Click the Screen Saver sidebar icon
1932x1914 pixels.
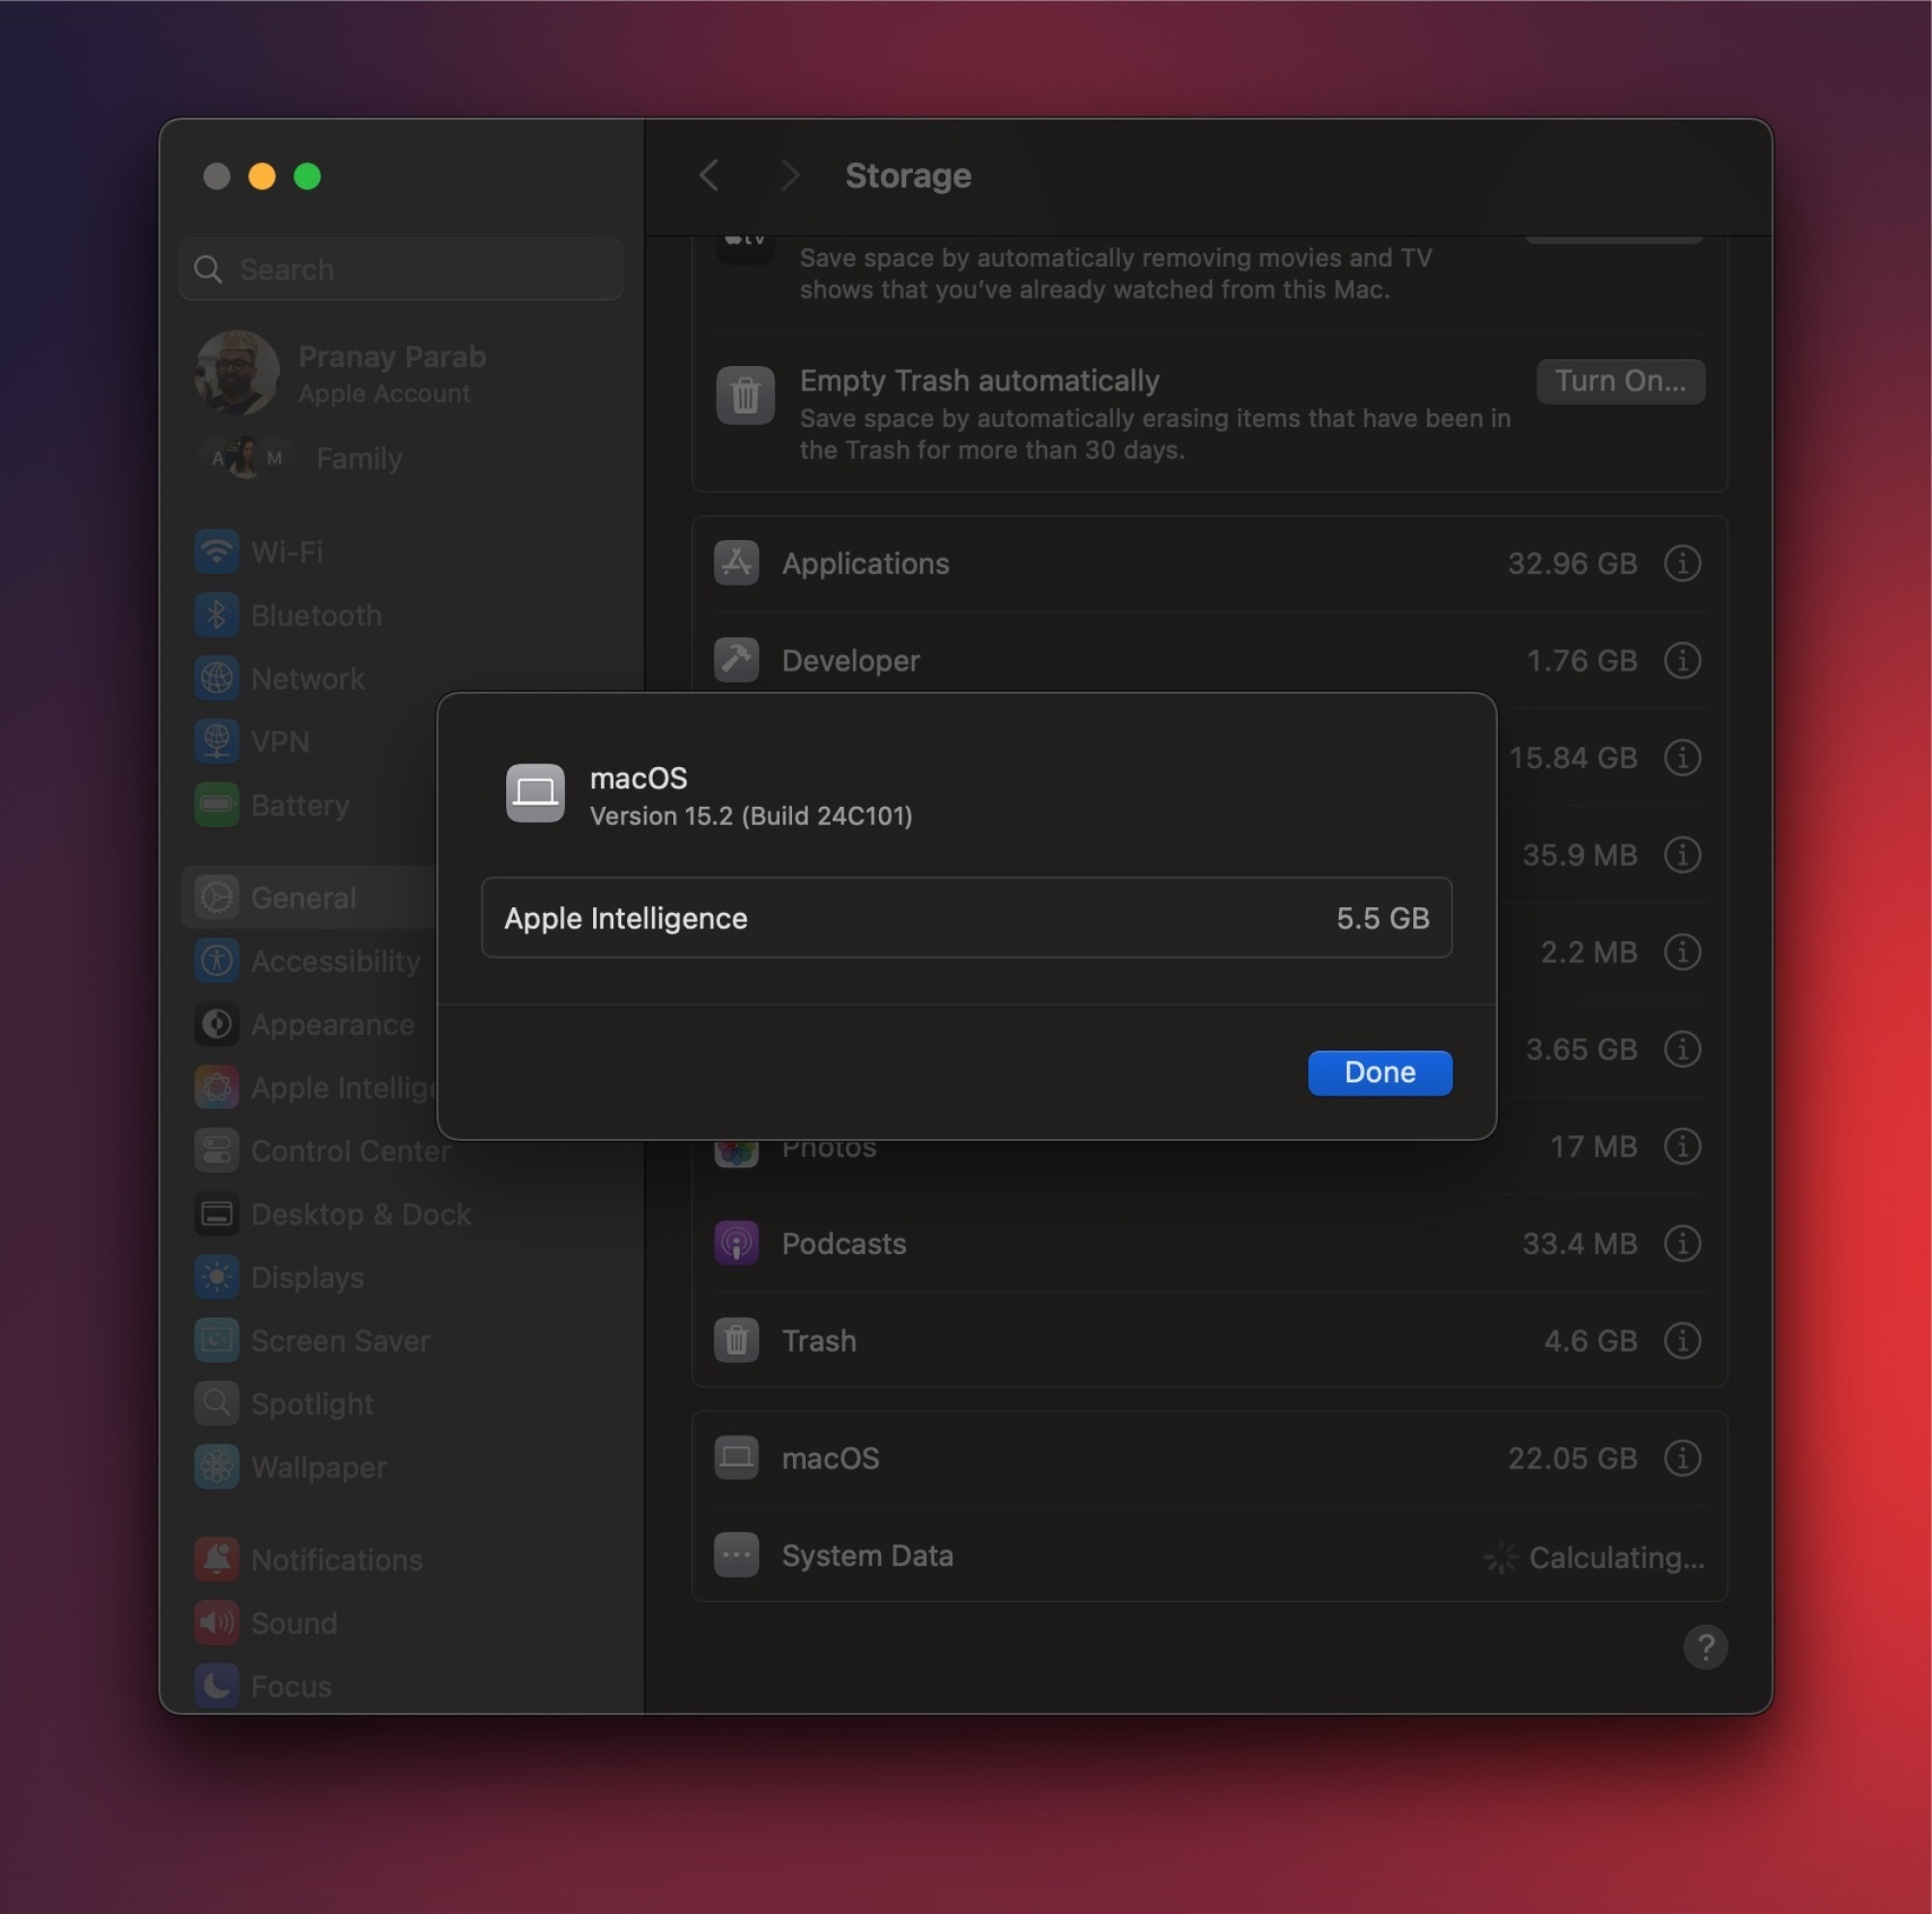217,1340
